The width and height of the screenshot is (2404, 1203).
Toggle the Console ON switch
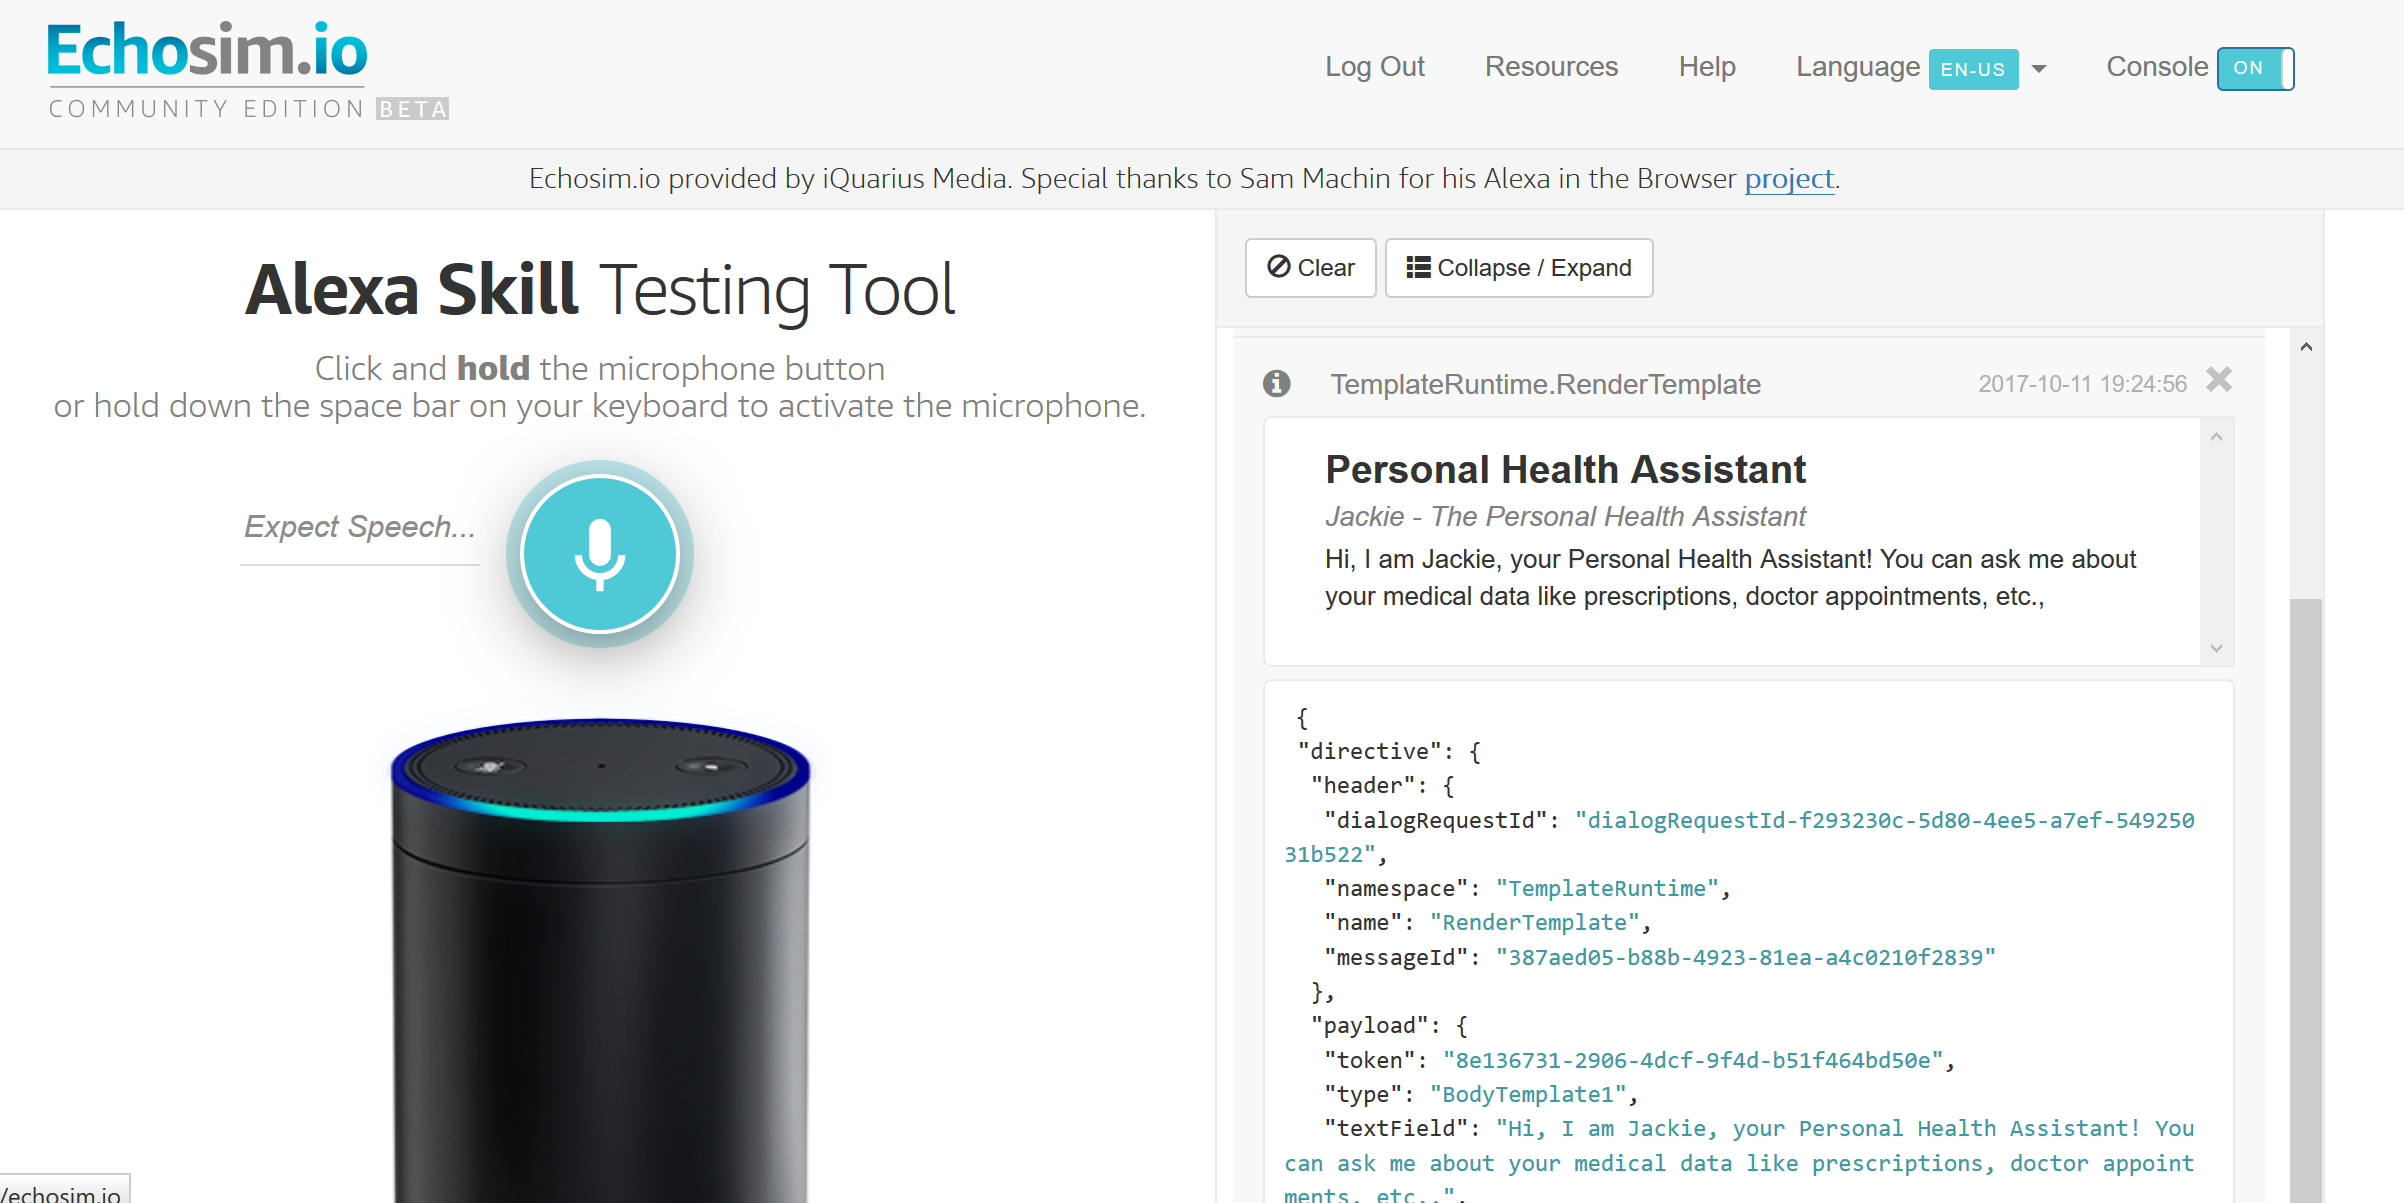(x=2255, y=68)
